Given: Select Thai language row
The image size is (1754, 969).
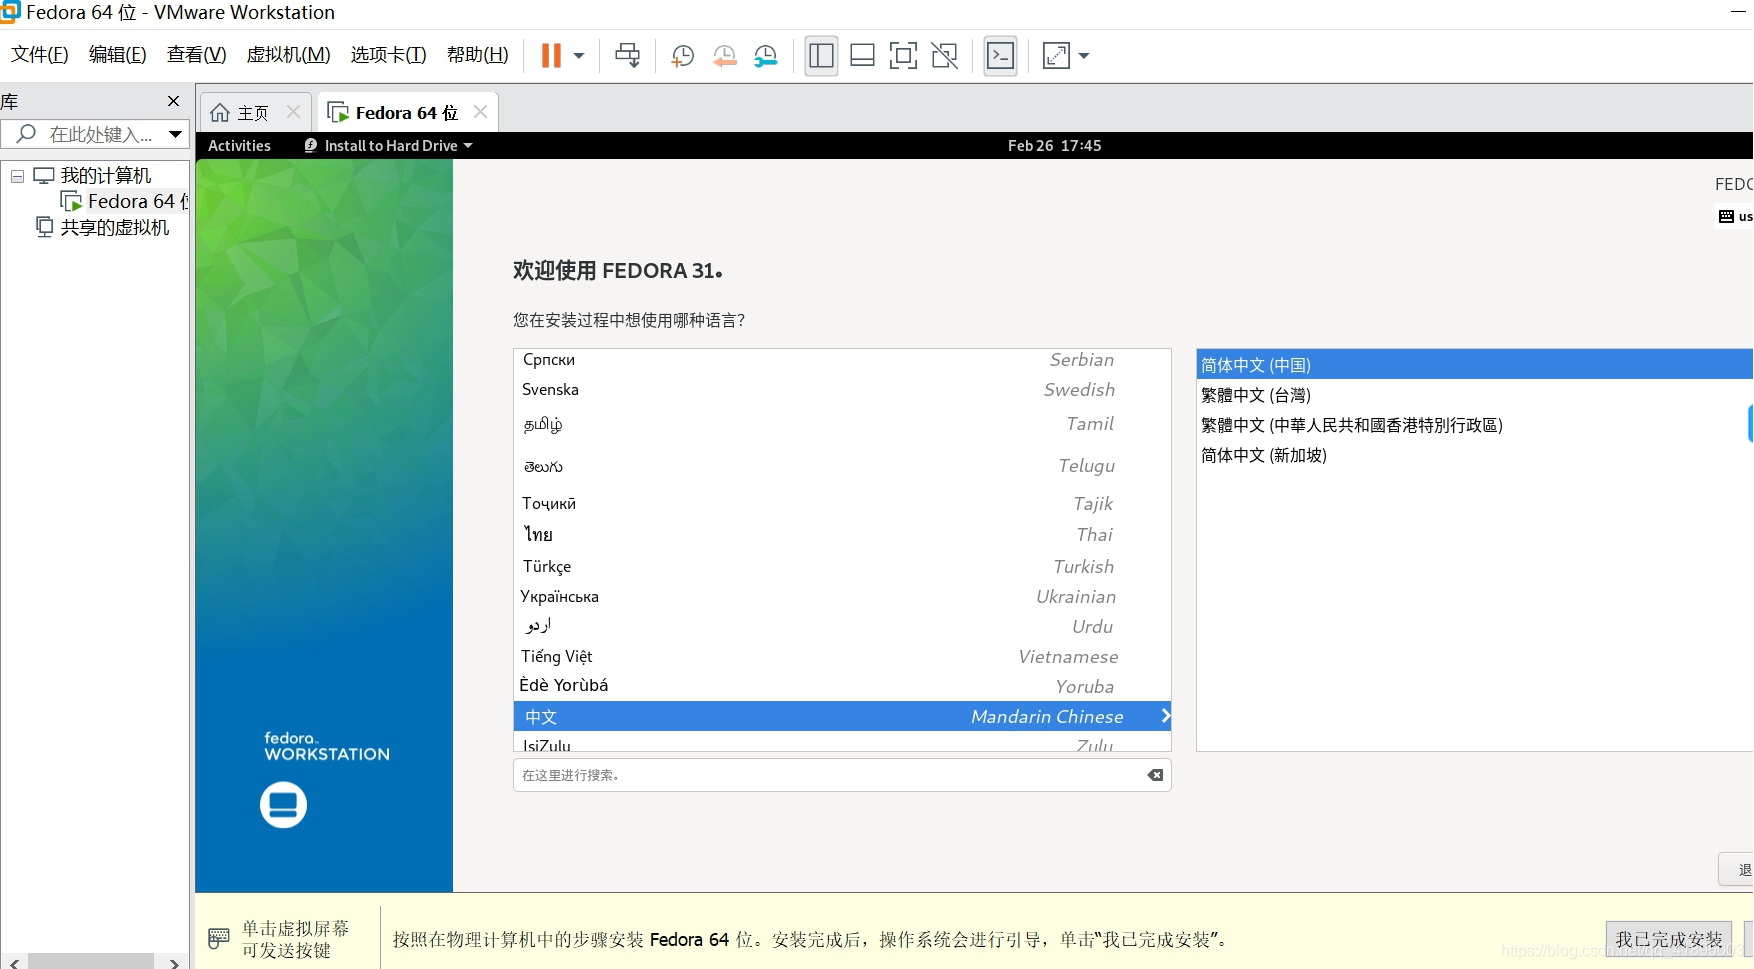Looking at the screenshot, I should pyautogui.click(x=842, y=535).
